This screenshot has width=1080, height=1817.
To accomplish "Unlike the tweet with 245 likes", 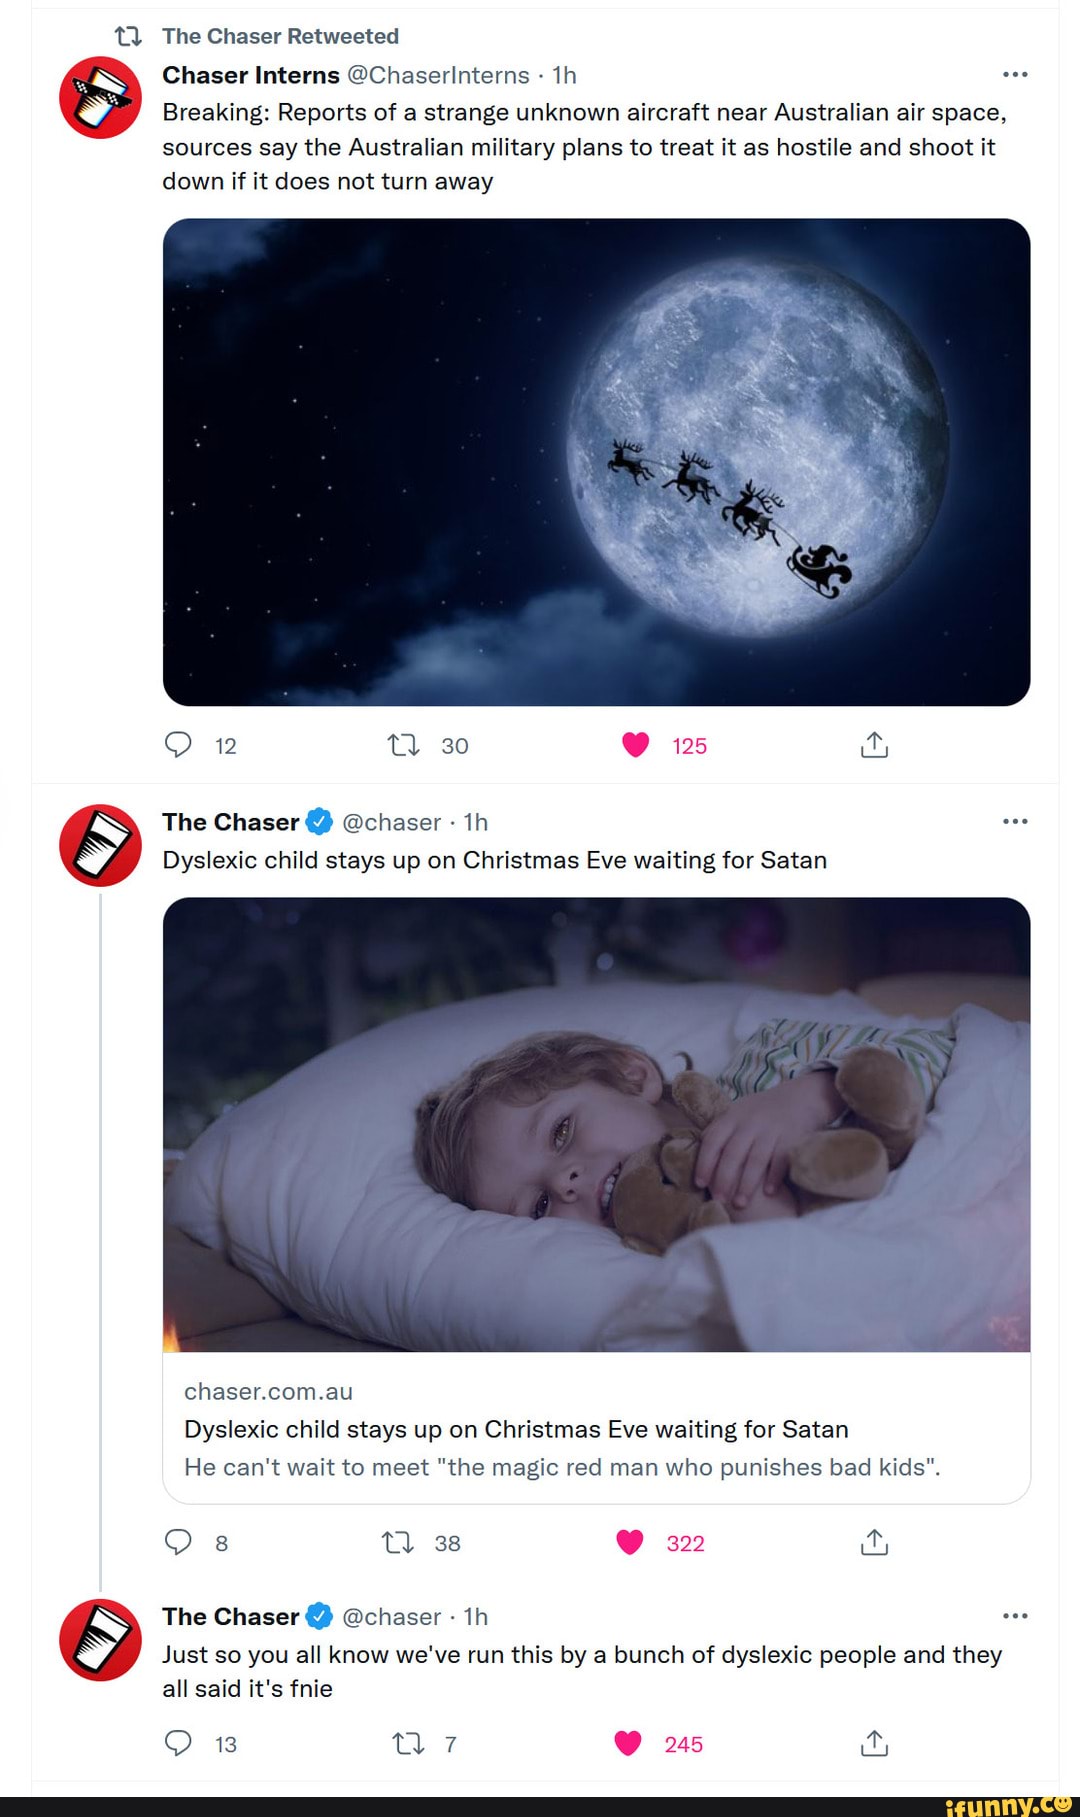I will coord(628,1743).
